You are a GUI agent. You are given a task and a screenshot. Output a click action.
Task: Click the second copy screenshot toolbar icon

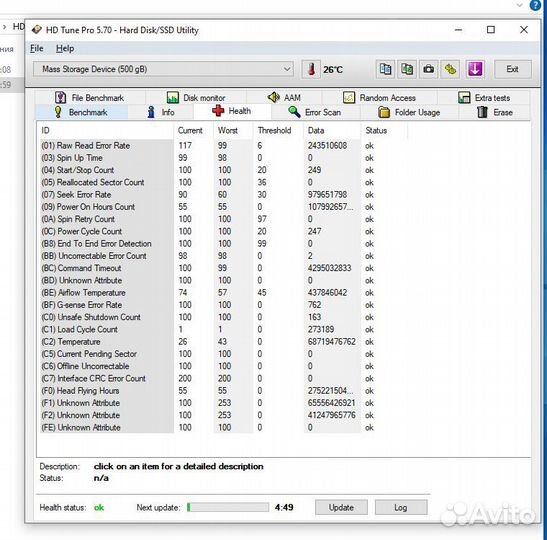(407, 69)
